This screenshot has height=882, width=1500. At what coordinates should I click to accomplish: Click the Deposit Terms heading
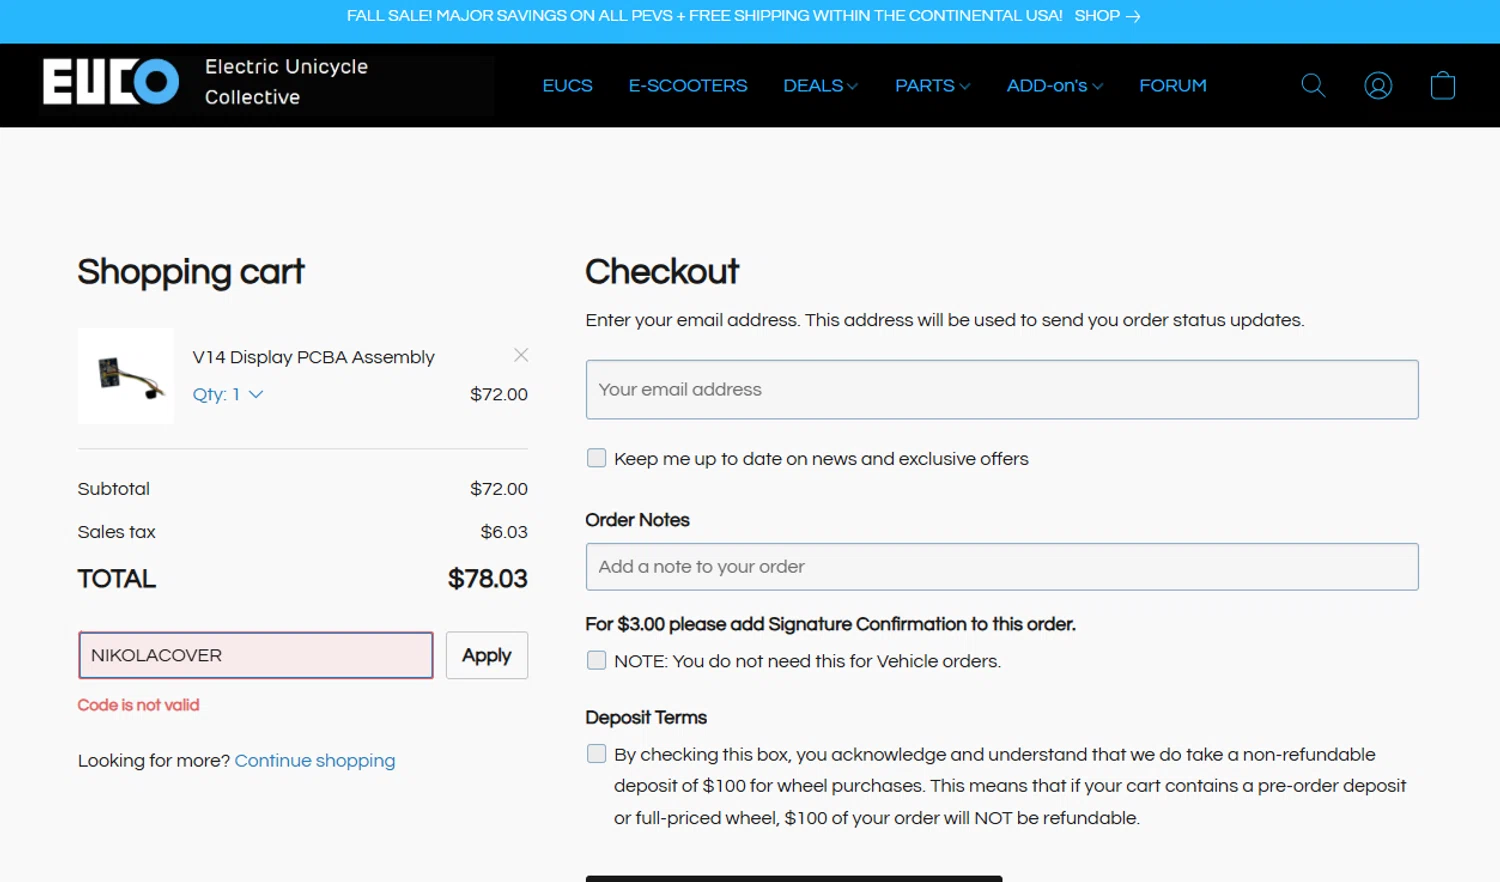646,718
